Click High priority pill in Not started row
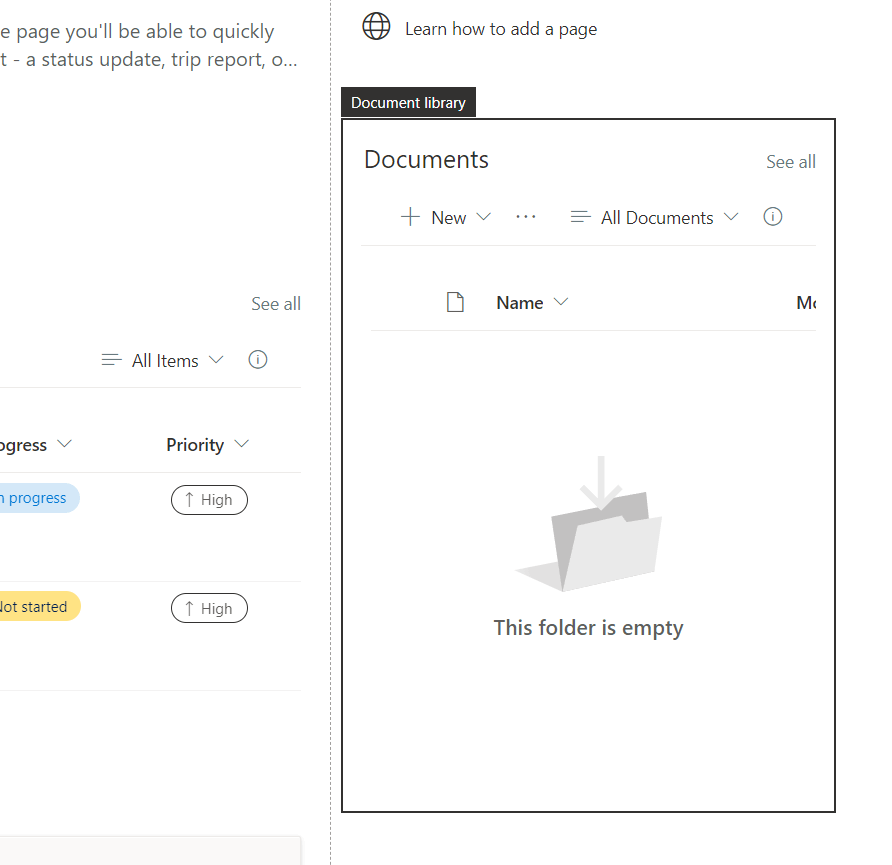The image size is (892, 865). [209, 609]
